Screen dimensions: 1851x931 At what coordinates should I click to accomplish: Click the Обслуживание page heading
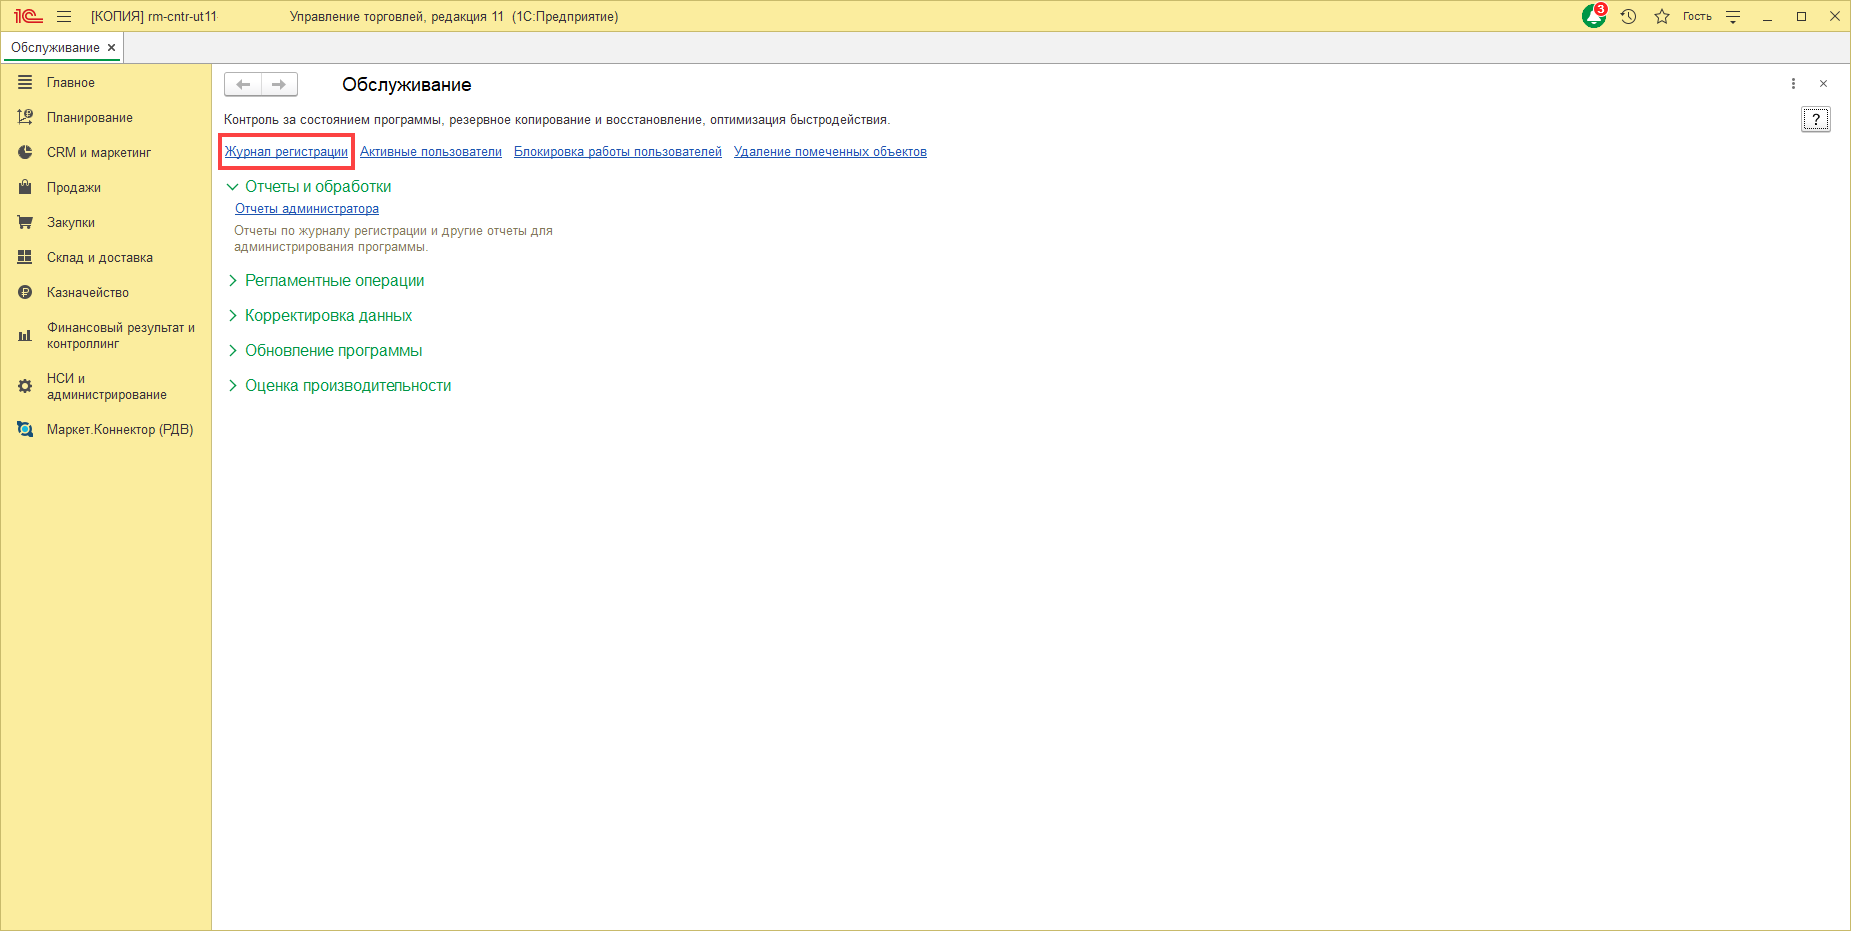(x=407, y=85)
